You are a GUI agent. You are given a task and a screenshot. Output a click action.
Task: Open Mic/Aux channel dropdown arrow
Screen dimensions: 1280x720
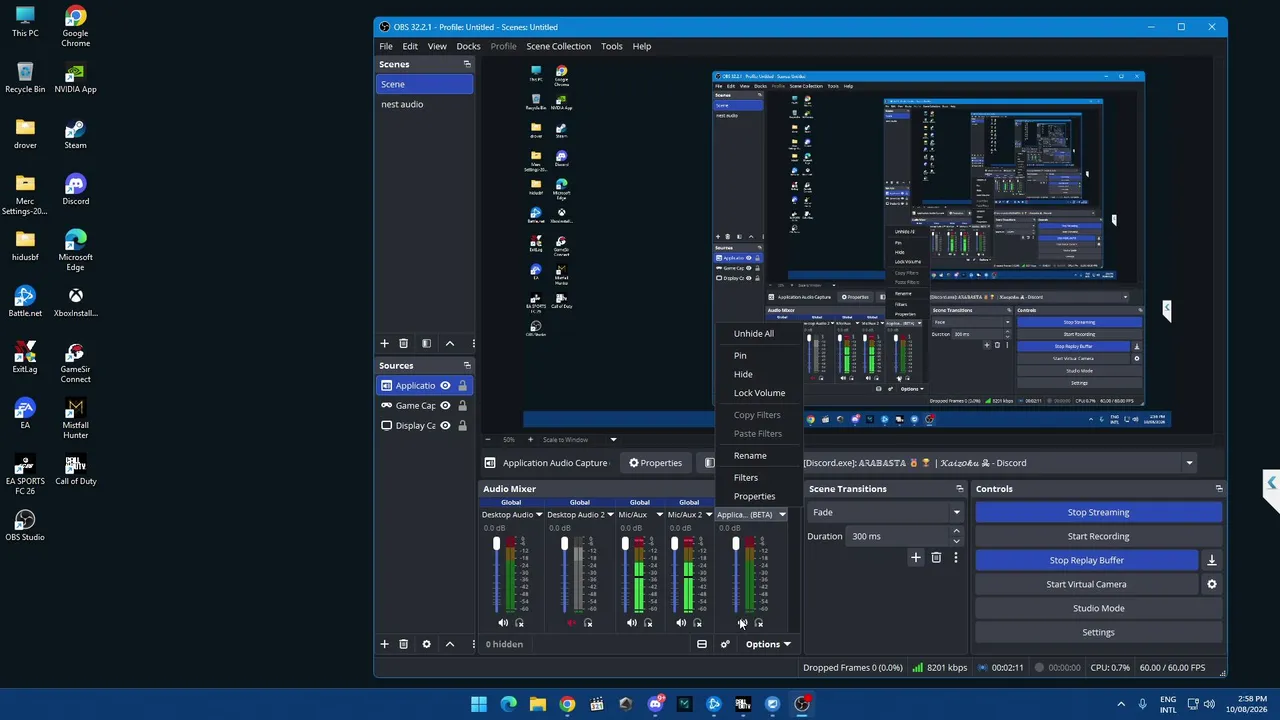[659, 515]
